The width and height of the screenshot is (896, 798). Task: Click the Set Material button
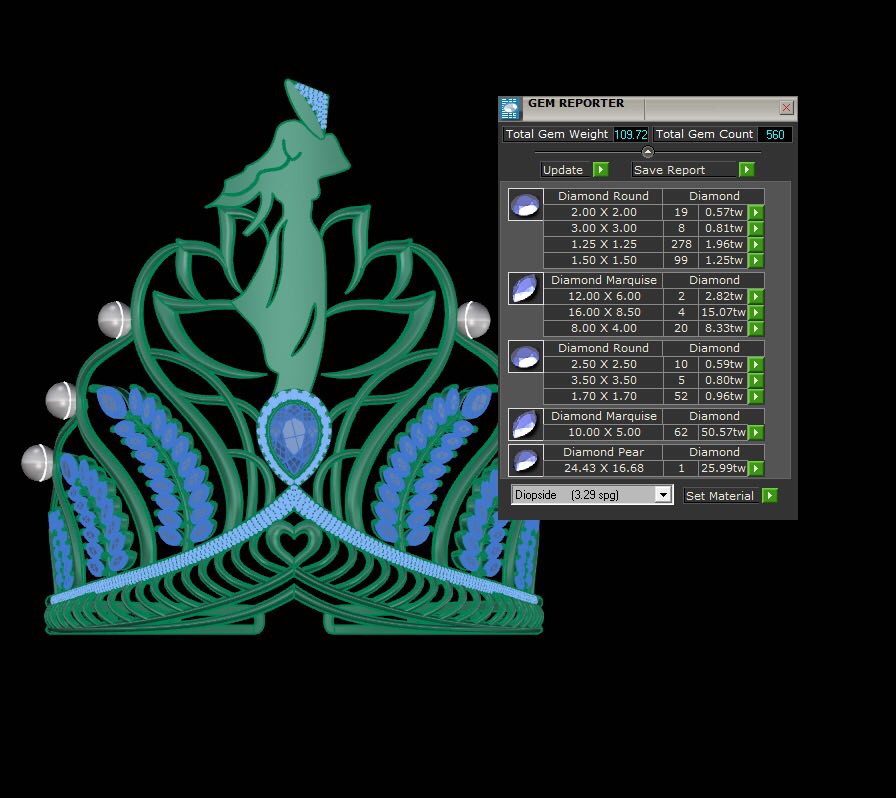[720, 496]
